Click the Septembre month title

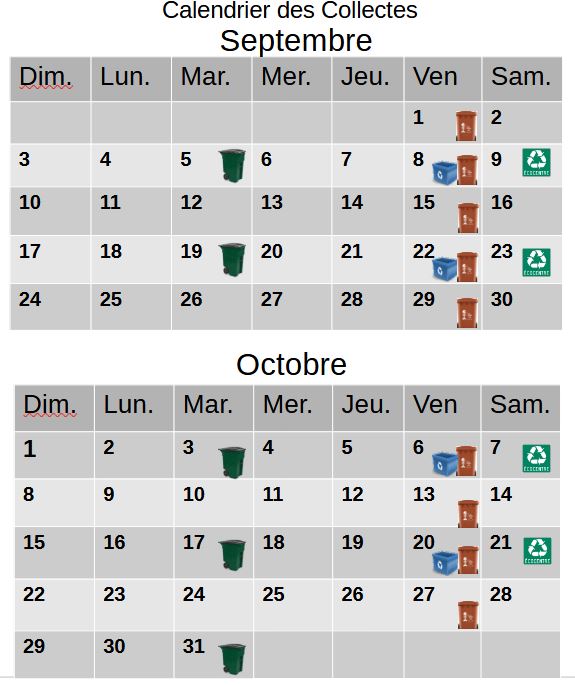(x=296, y=41)
